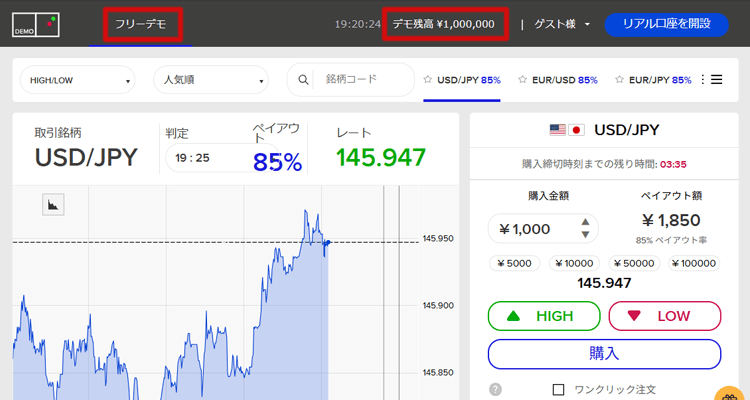Switch to the EUR/USD 85% tab

[x=558, y=80]
